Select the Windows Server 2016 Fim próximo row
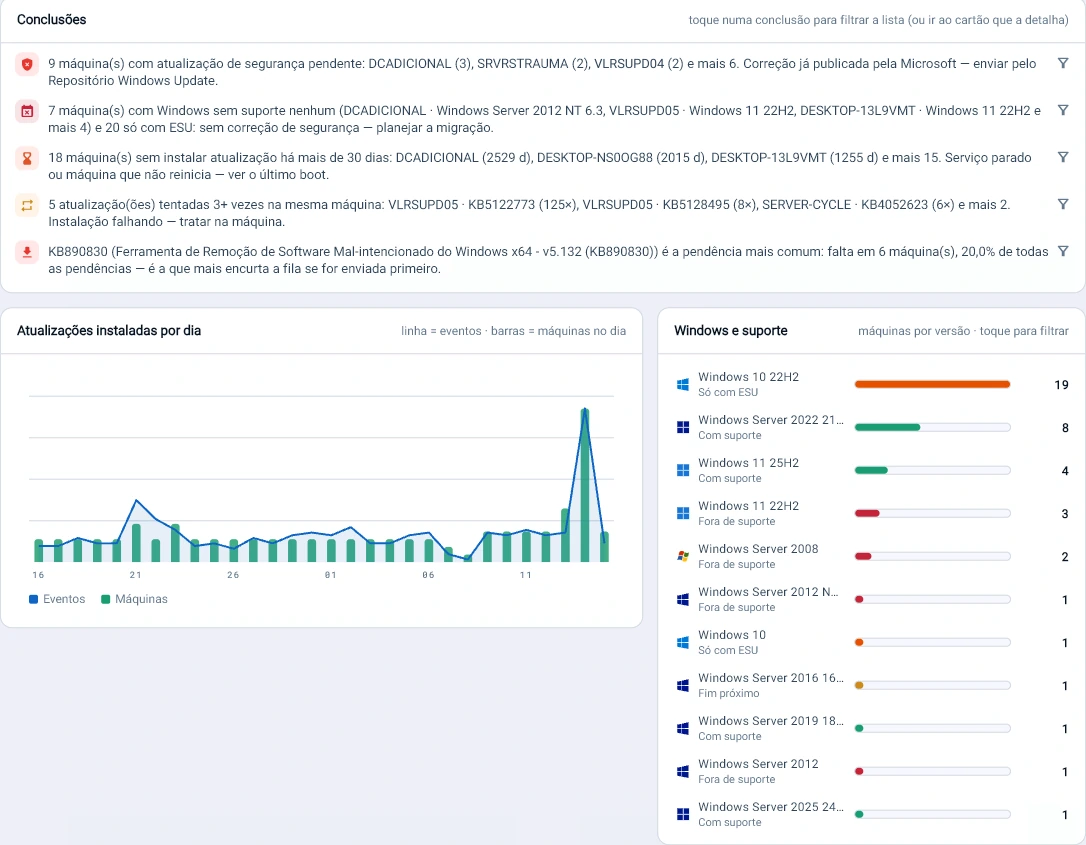The height and width of the screenshot is (845, 1086). 872,685
